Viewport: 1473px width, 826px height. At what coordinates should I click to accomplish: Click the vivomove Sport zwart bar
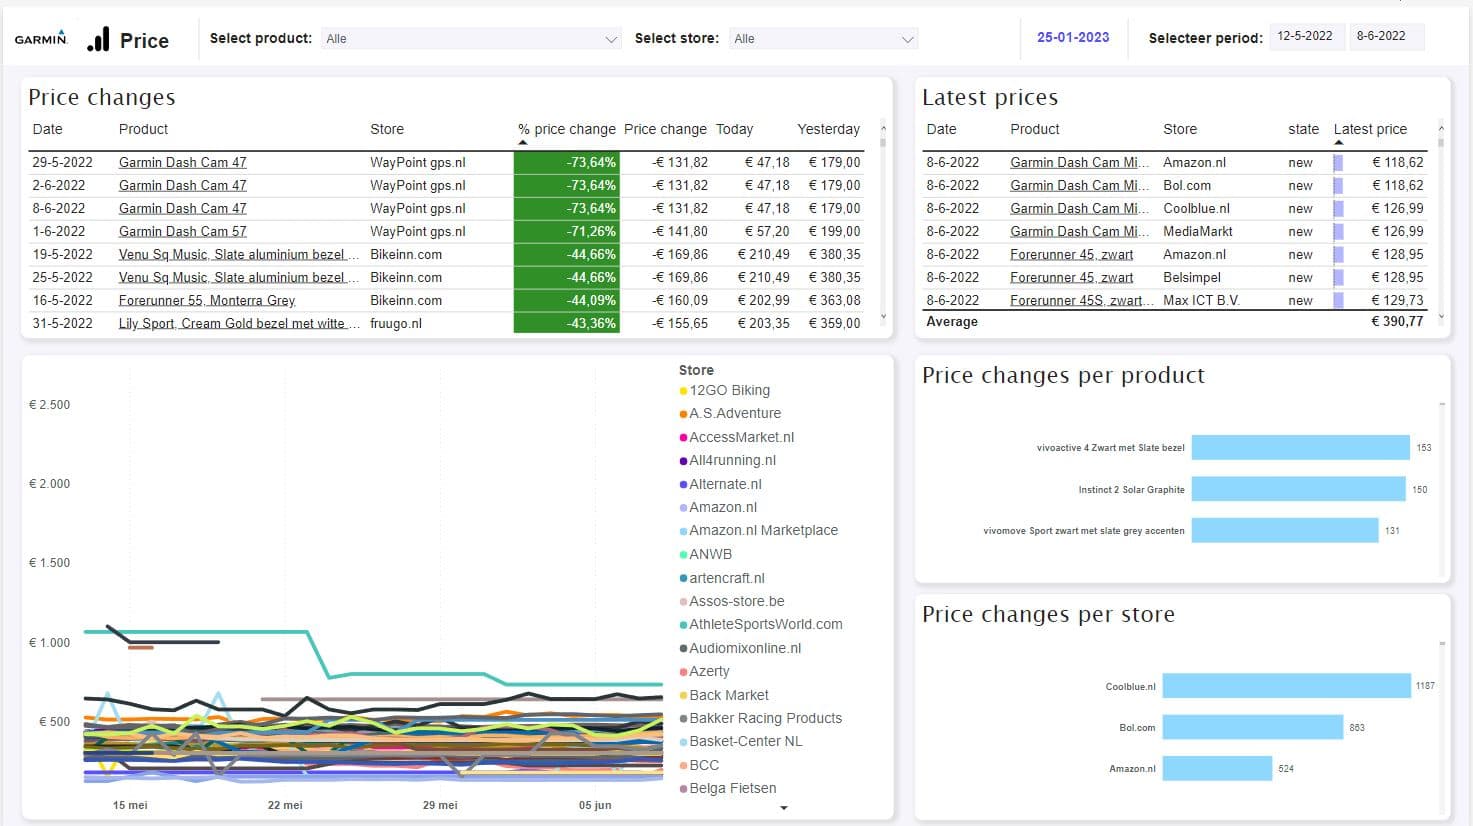(x=1285, y=530)
